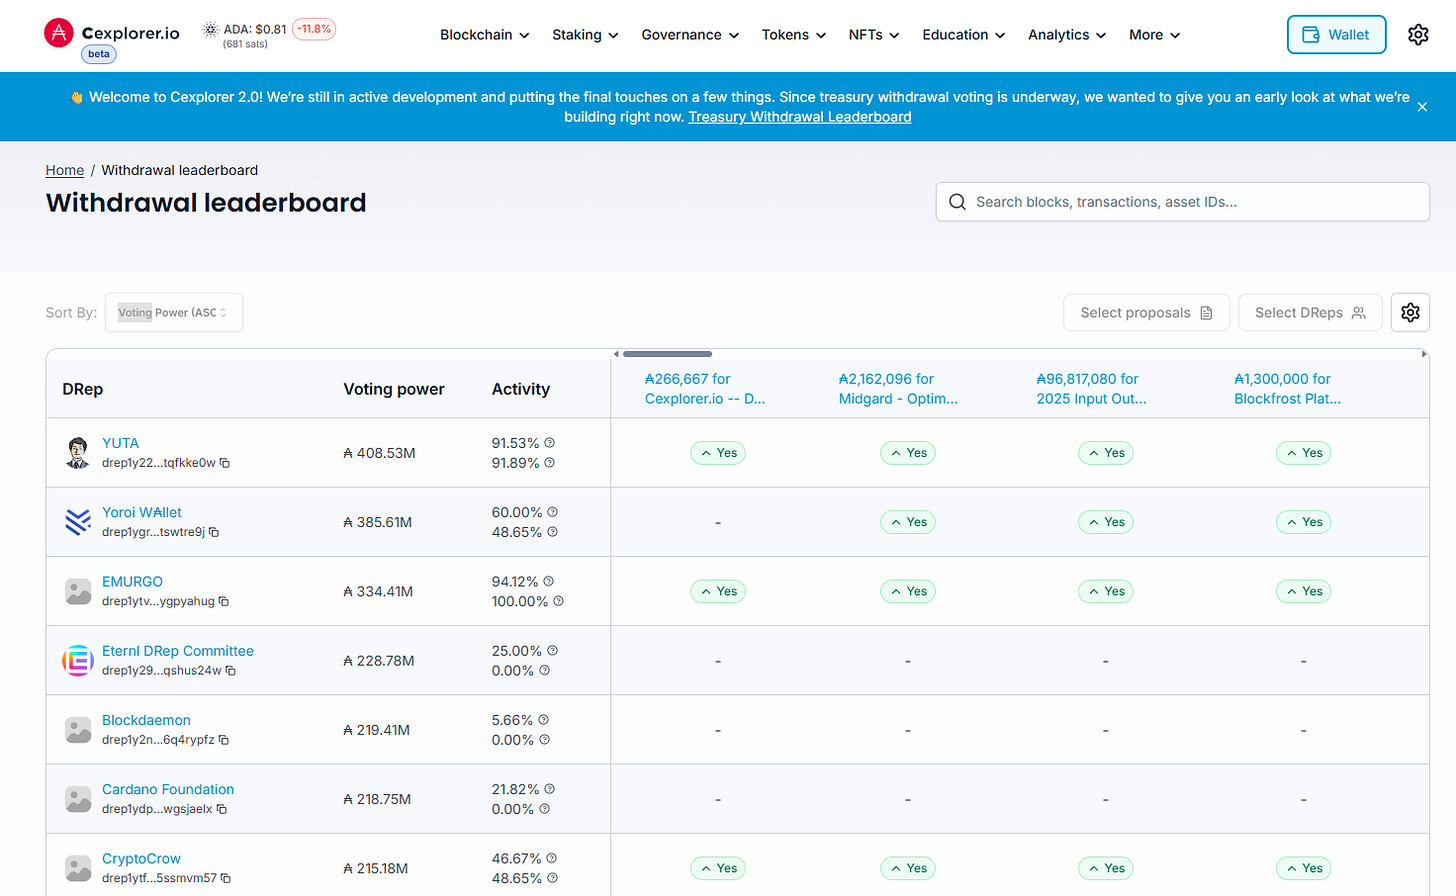Expand the More menu
The width and height of the screenshot is (1456, 896).
(x=1155, y=35)
